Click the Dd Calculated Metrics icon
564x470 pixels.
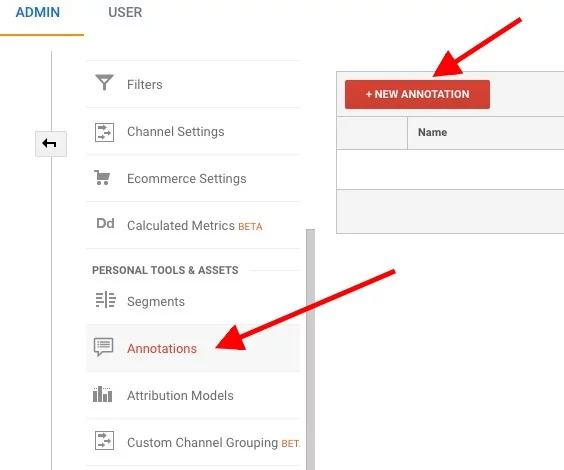click(105, 223)
